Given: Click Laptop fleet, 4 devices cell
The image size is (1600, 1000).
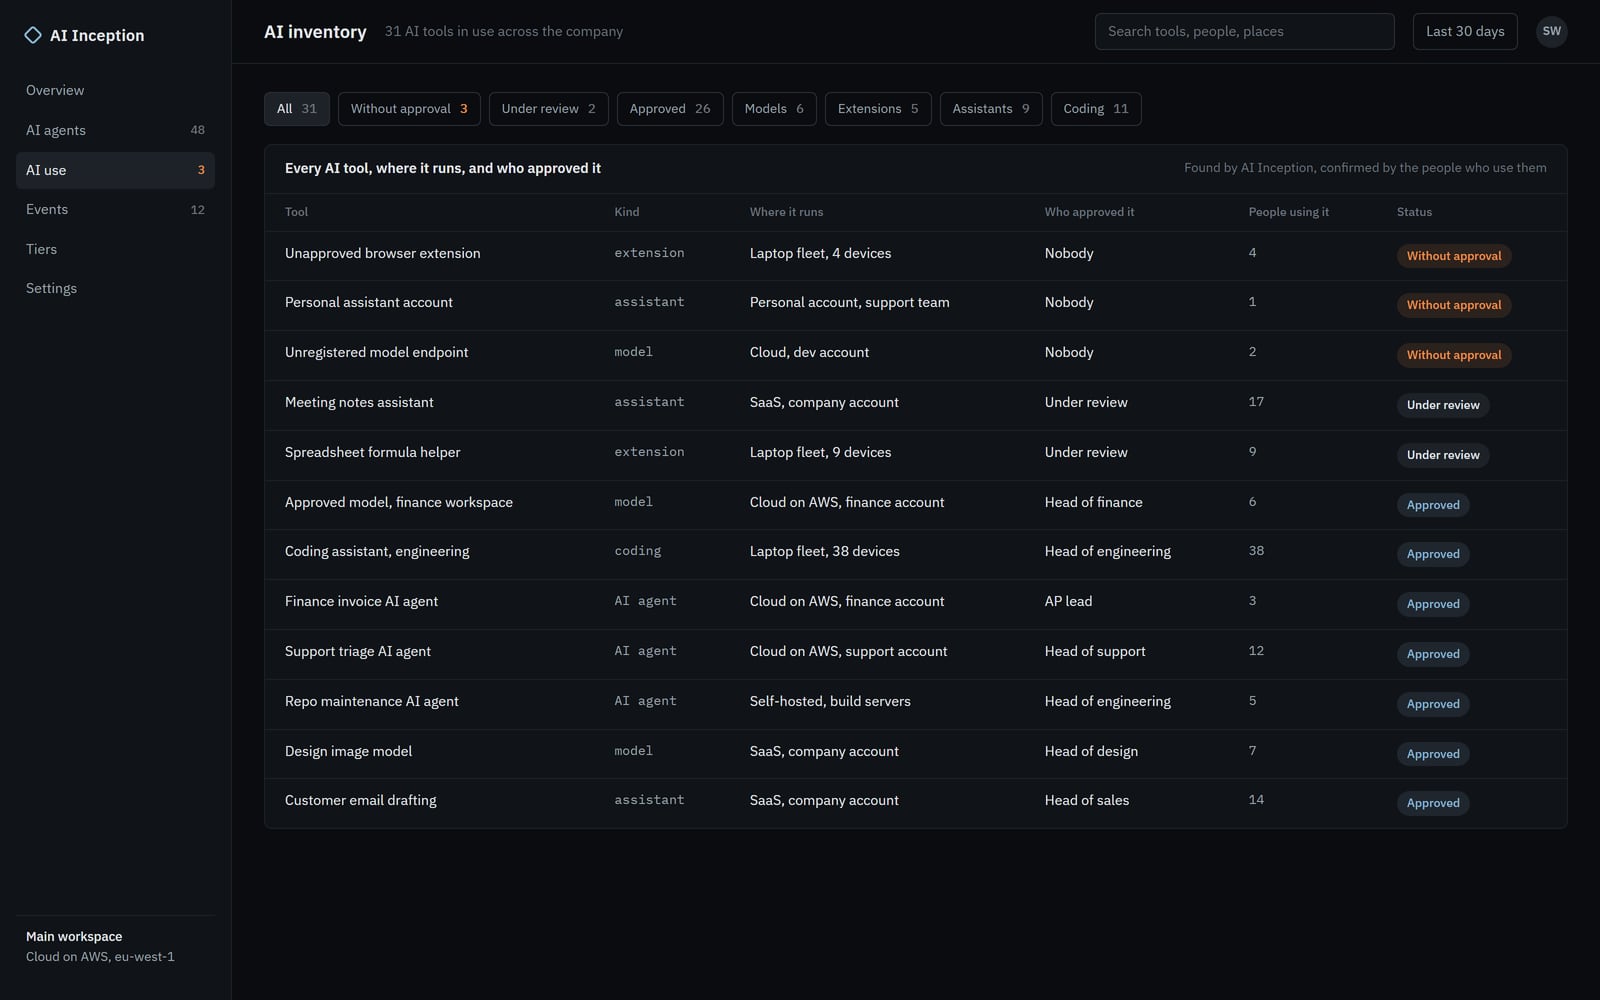Looking at the screenshot, I should [x=820, y=253].
